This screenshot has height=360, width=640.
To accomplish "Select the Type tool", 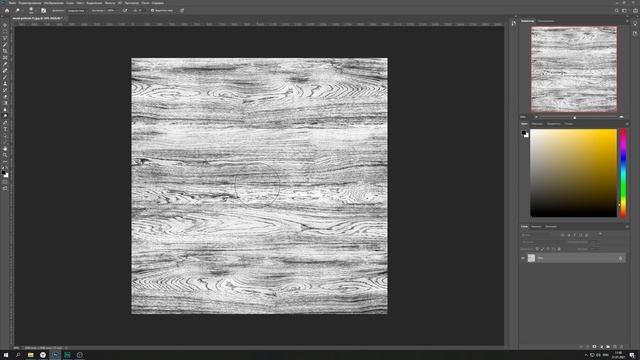I will [x=5, y=129].
